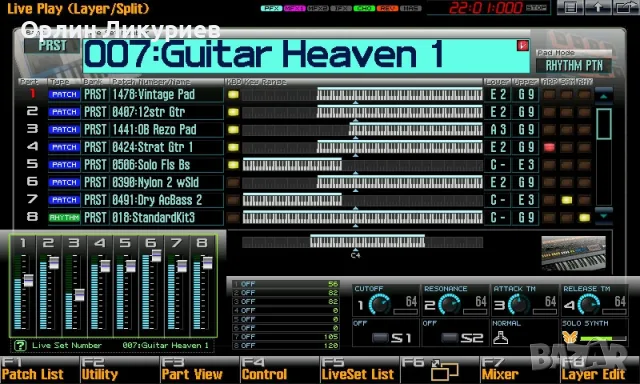Viewport: 640px width, 384px height.
Task: Select the grey MFX2 effect indicator
Action: point(318,8)
